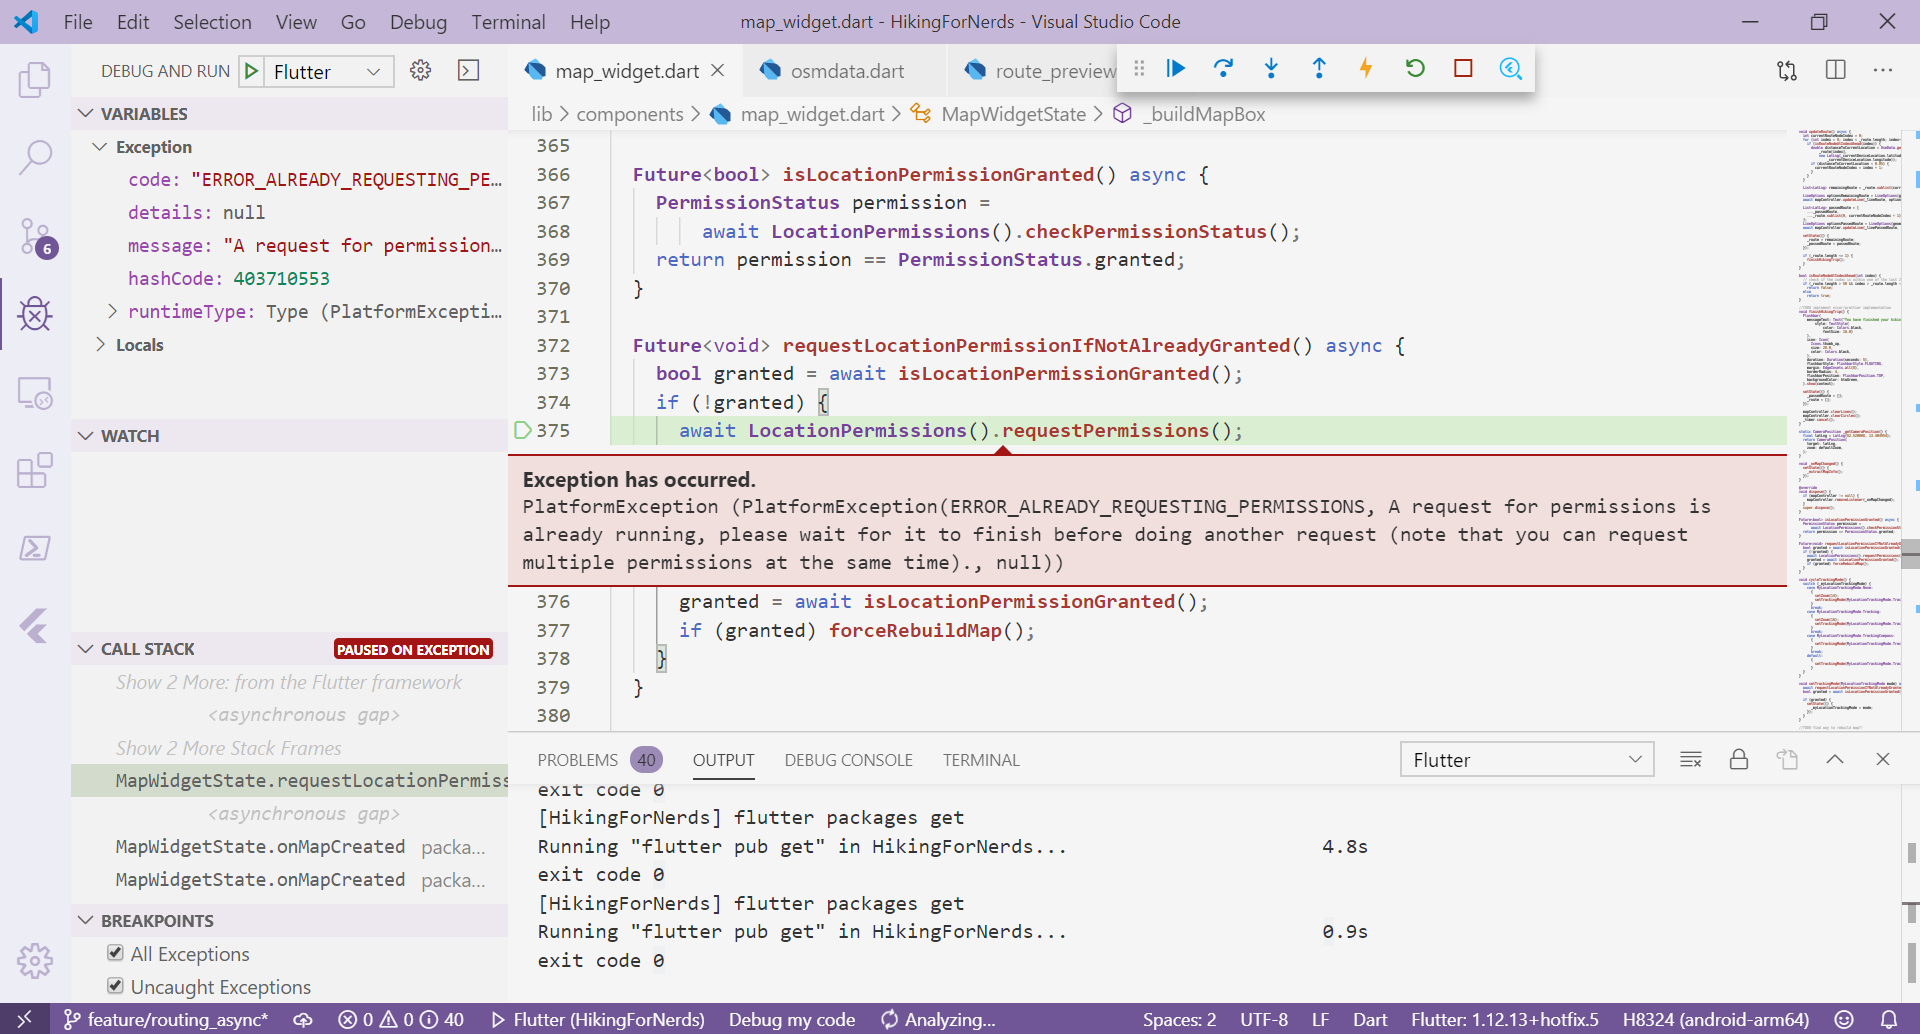Uncheck the All Exceptions breakpoint
The image size is (1920, 1034).
click(115, 953)
